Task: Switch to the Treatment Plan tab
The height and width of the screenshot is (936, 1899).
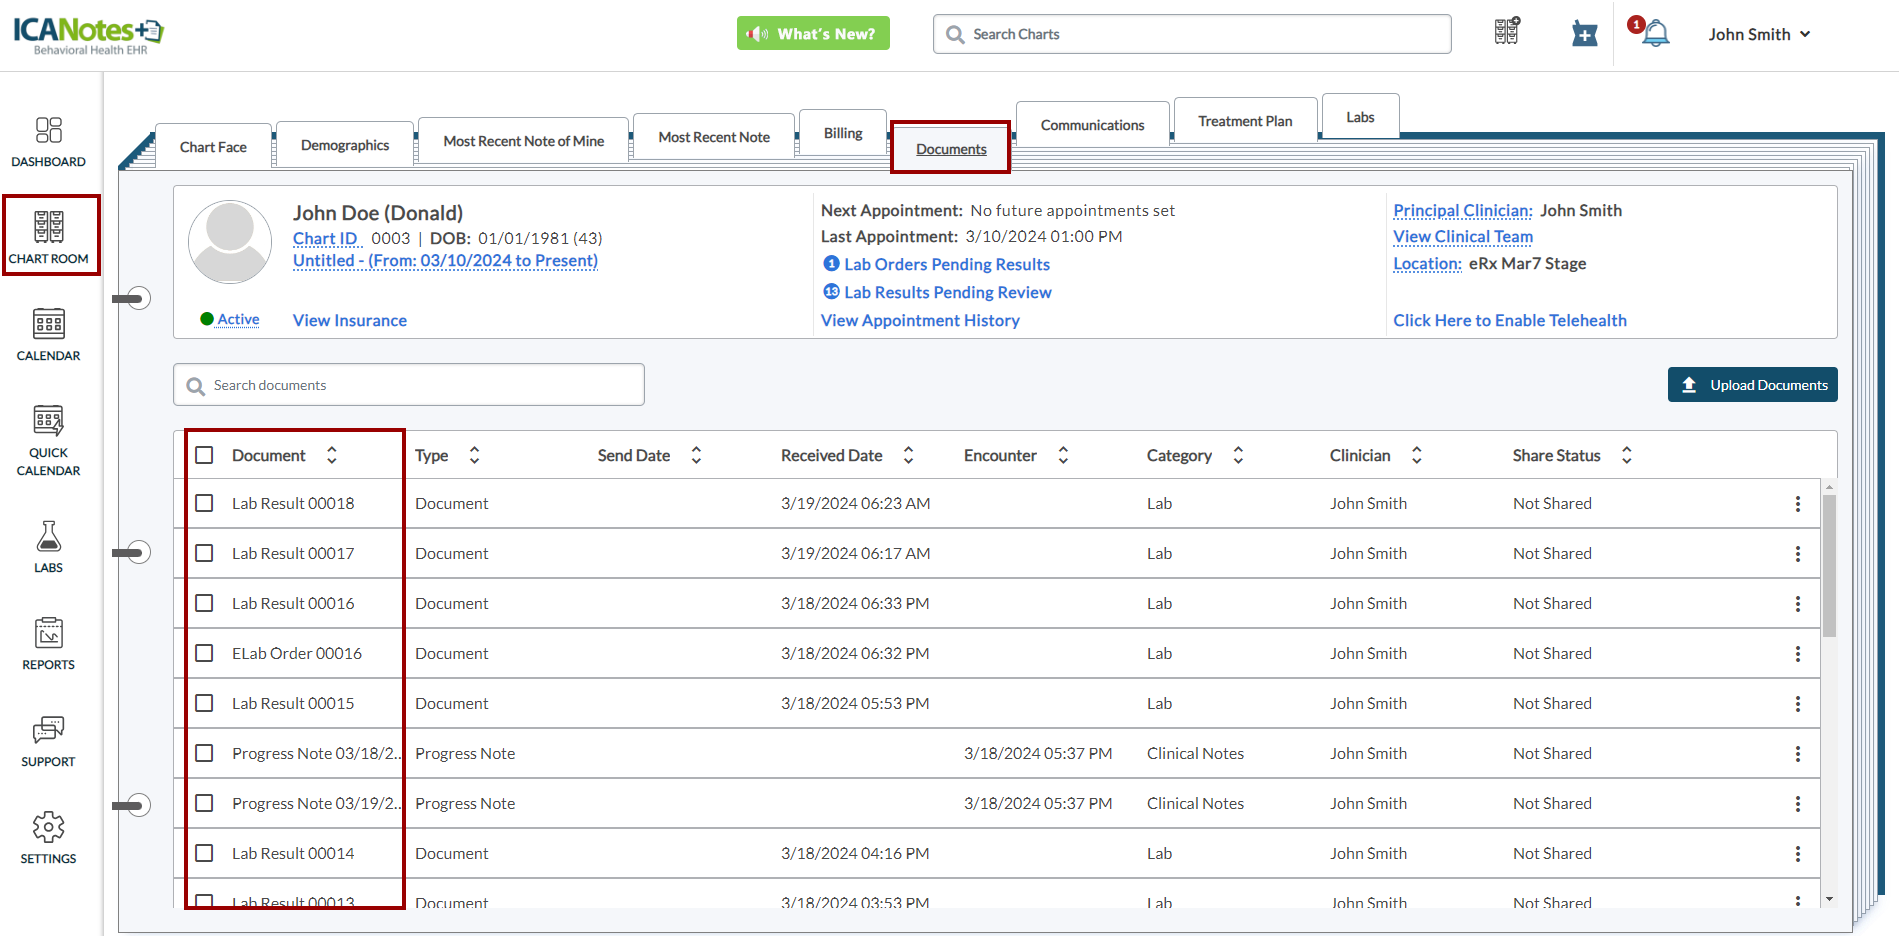Action: [x=1245, y=121]
